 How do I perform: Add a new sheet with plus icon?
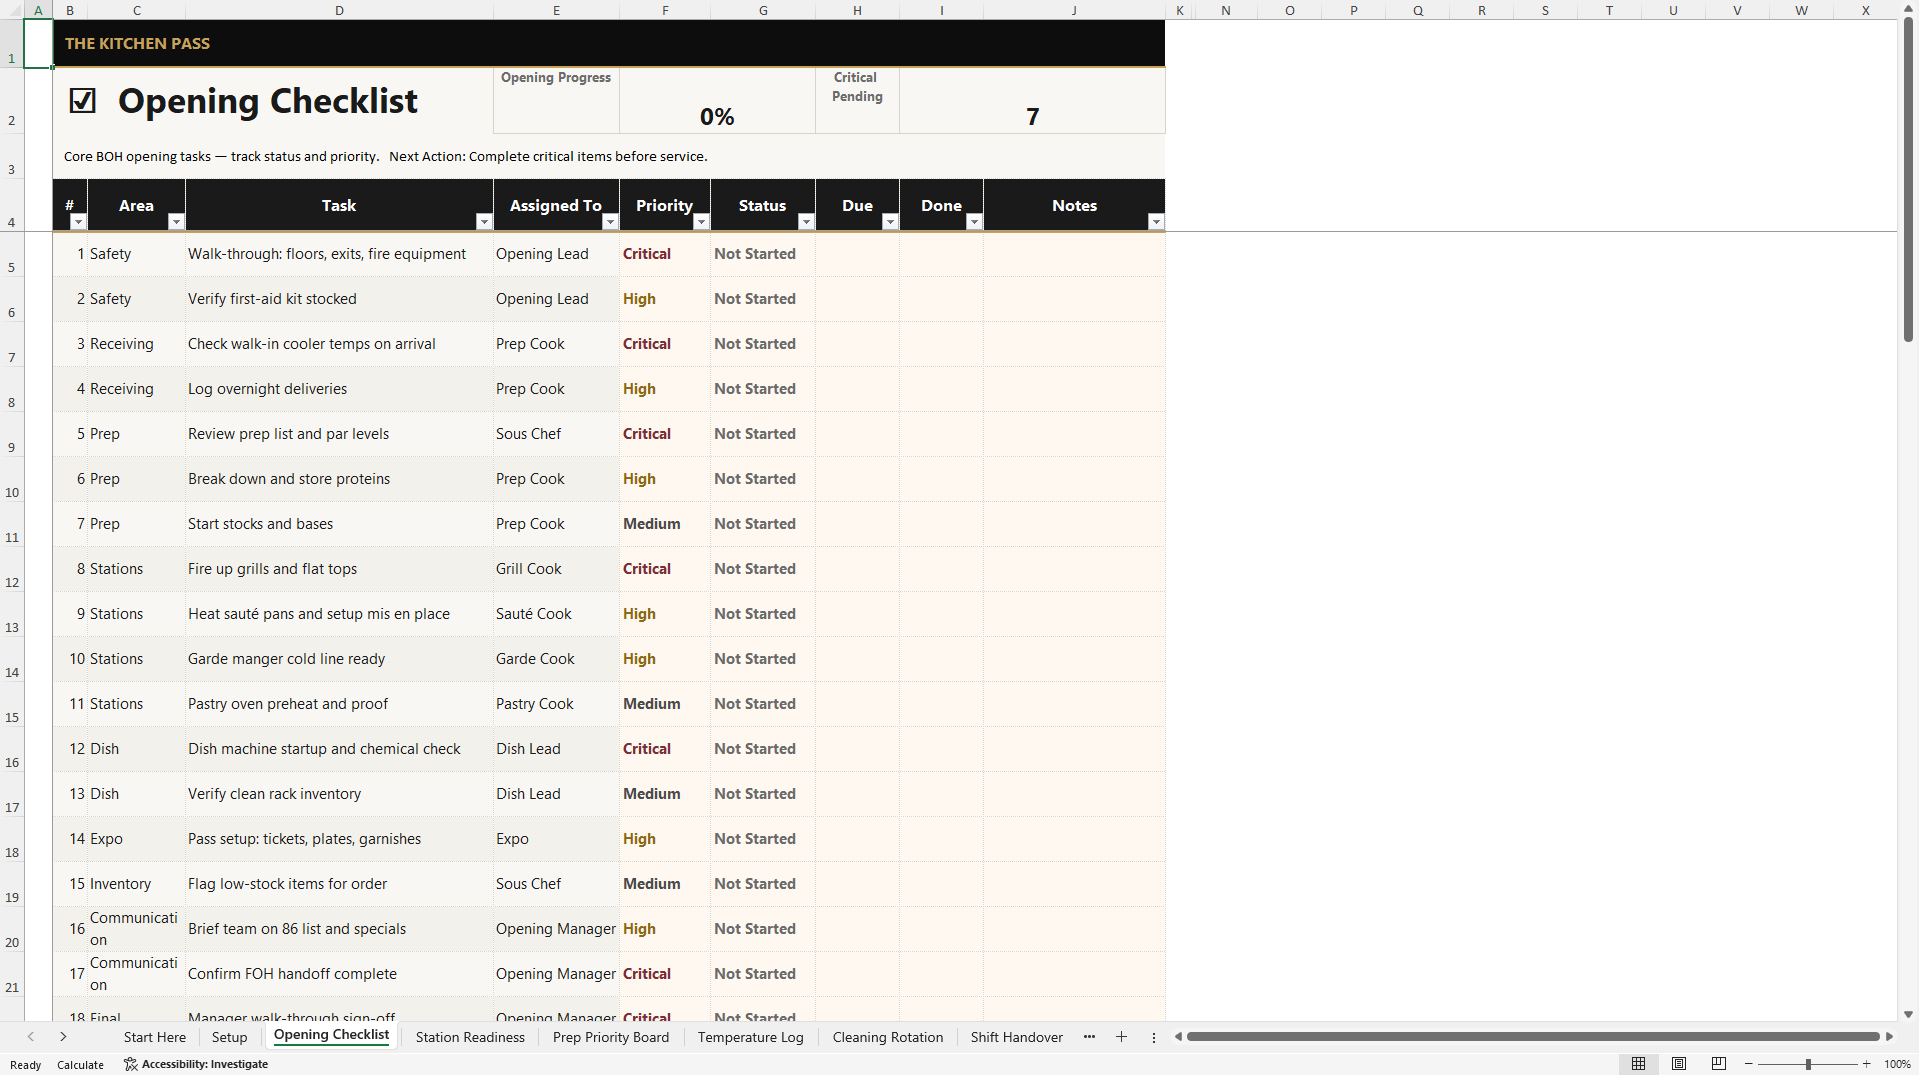pyautogui.click(x=1121, y=1037)
